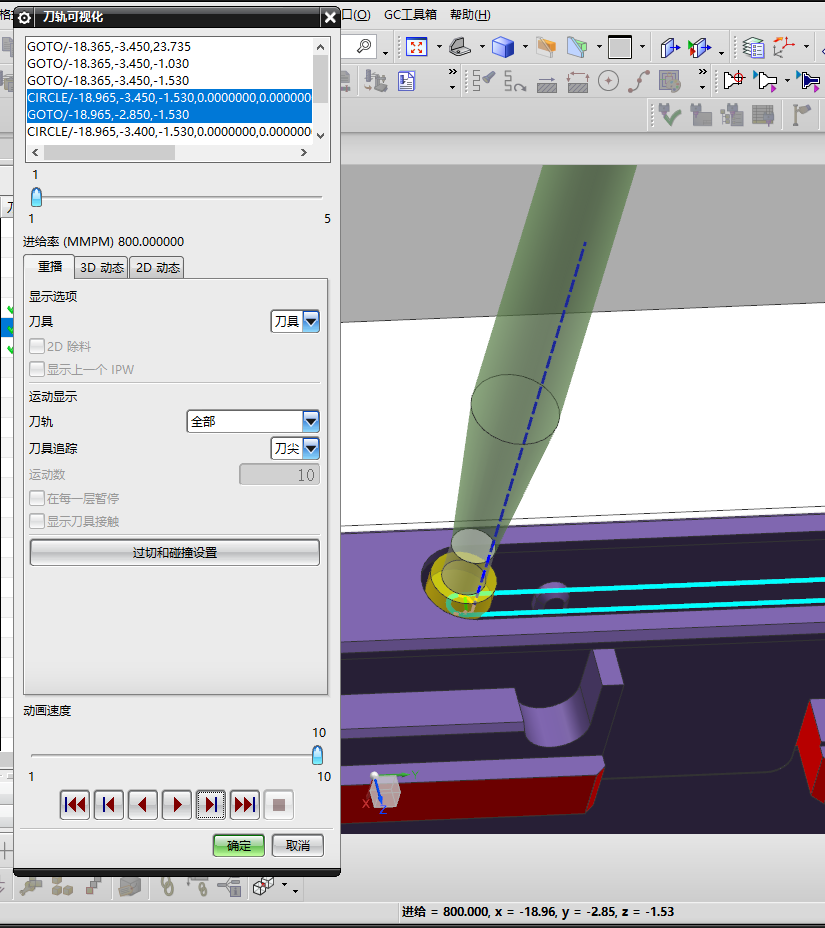Open the GC工具箱 menu
The width and height of the screenshot is (825, 928).
coord(410,15)
